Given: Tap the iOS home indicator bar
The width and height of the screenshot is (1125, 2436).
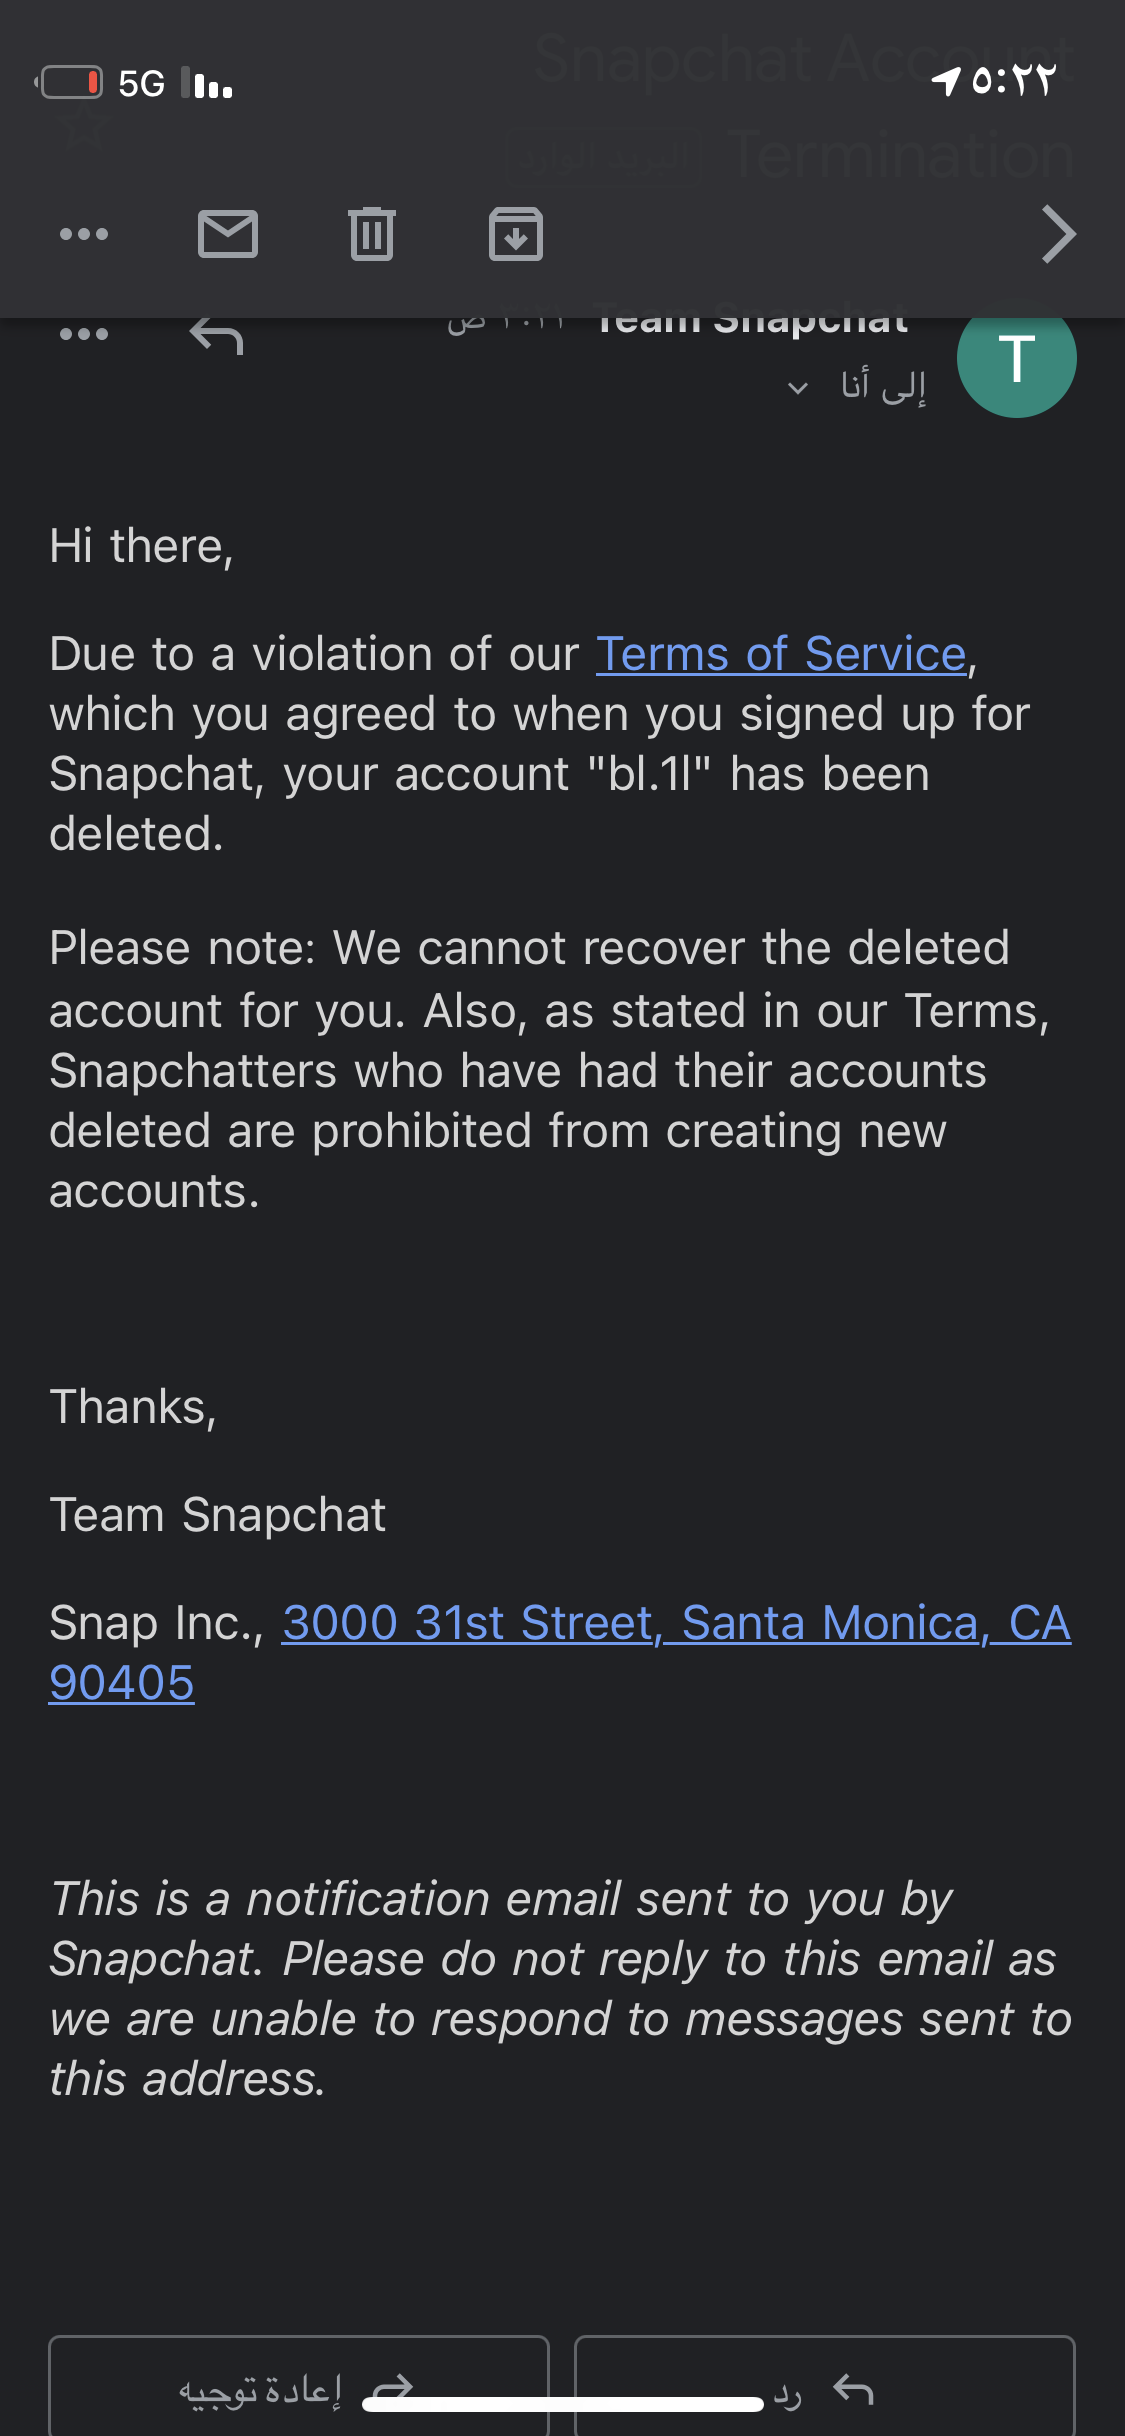Looking at the screenshot, I should 563,2405.
